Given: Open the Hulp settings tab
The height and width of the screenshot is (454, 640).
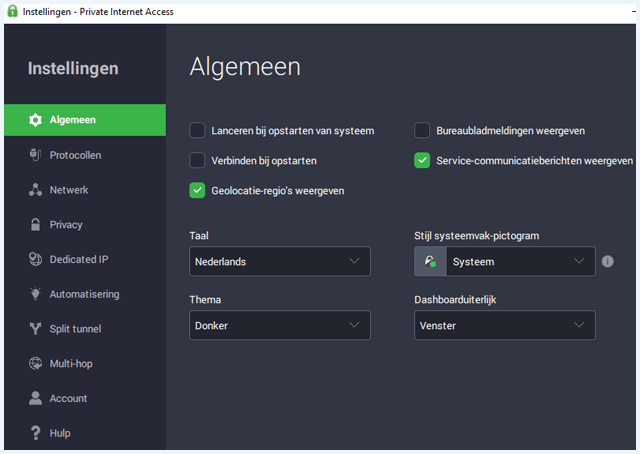Looking at the screenshot, I should pyautogui.click(x=85, y=433).
